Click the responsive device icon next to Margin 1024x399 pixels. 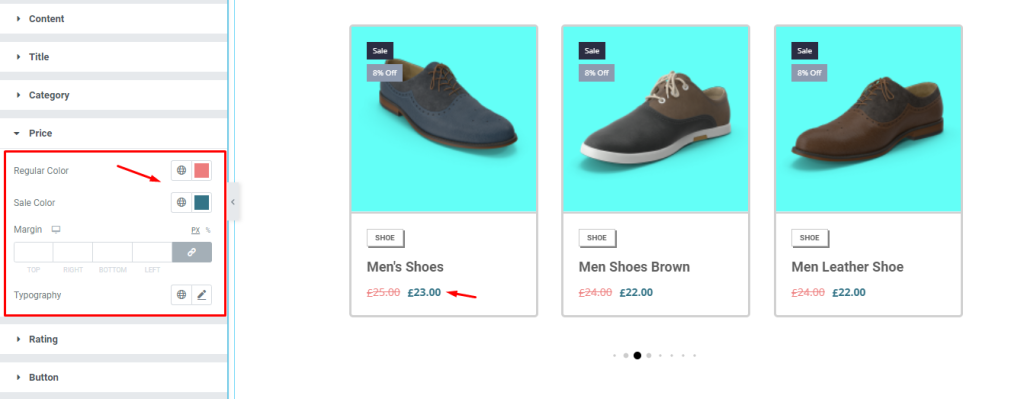click(x=56, y=230)
